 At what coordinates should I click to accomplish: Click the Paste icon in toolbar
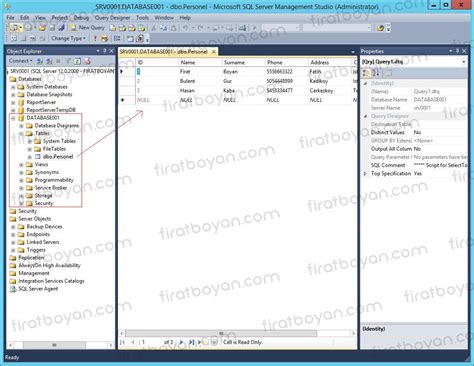tap(173, 28)
